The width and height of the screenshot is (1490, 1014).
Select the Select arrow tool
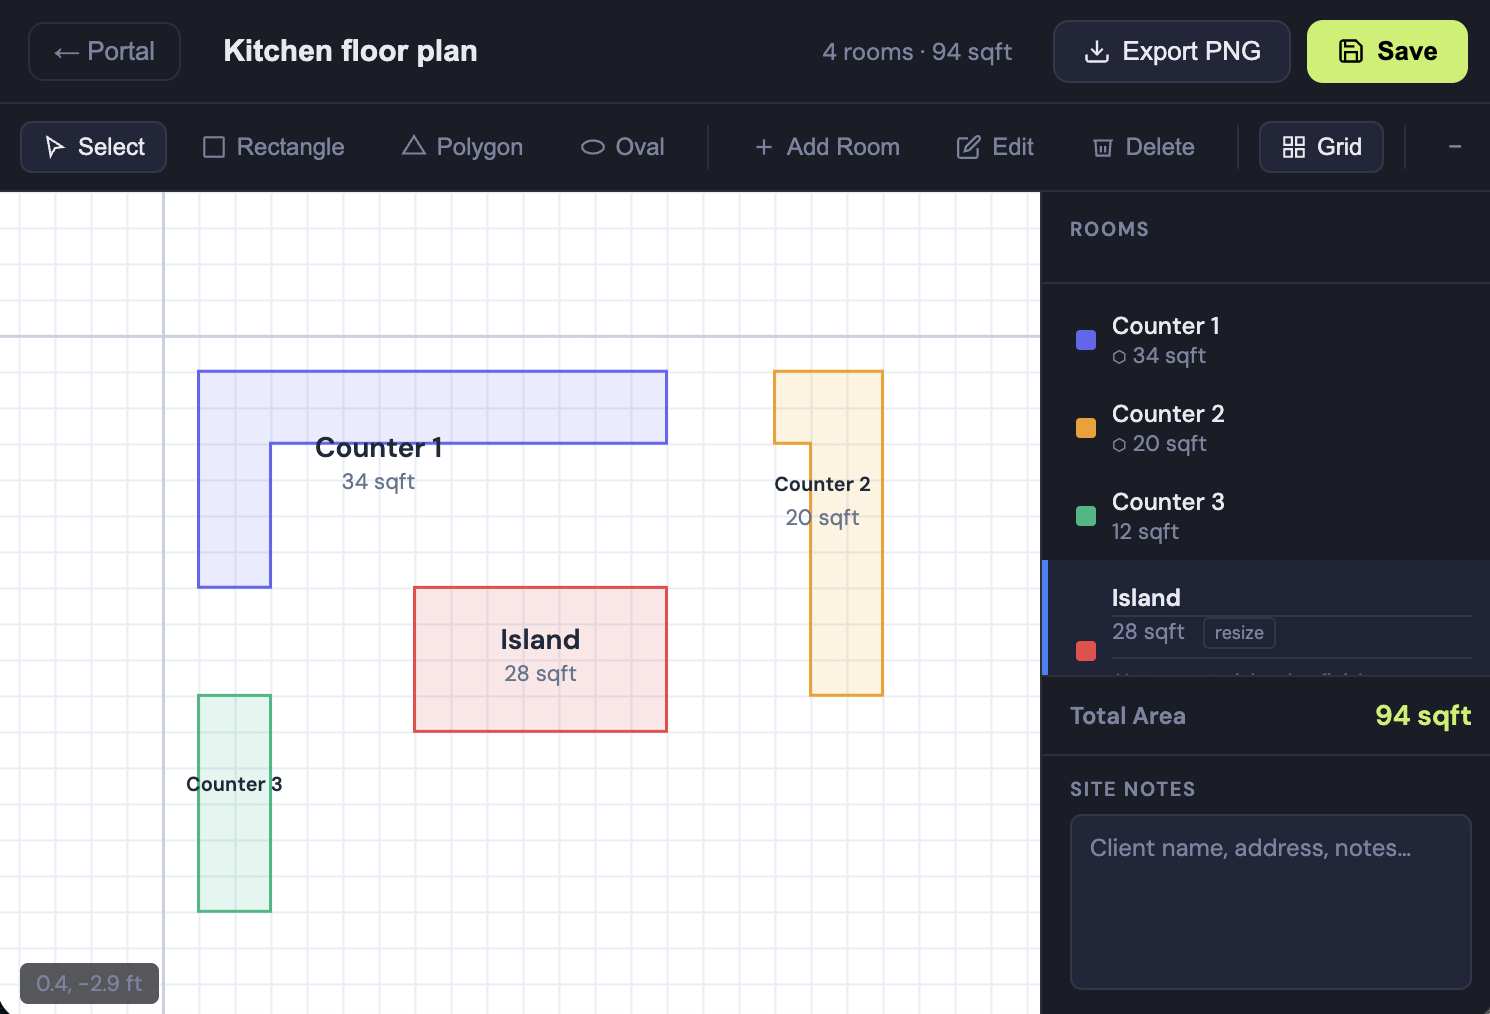tap(93, 147)
